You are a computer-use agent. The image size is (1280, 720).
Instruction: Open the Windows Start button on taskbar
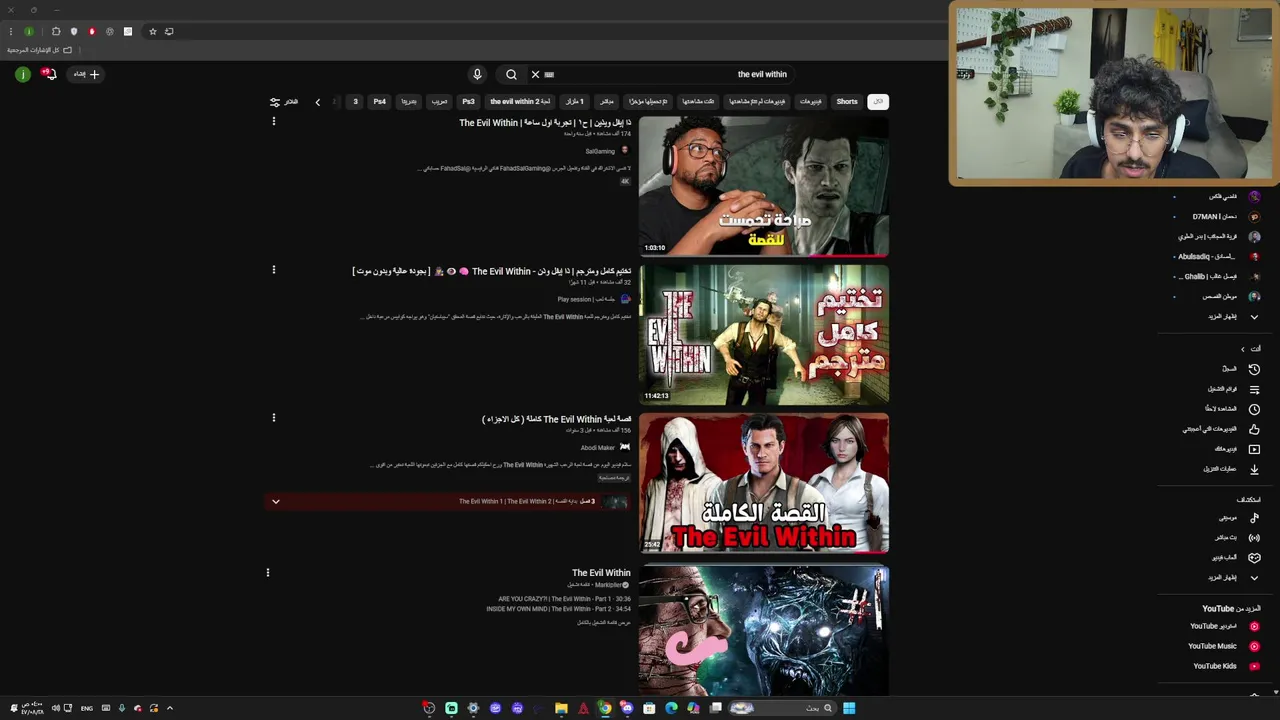(x=849, y=708)
